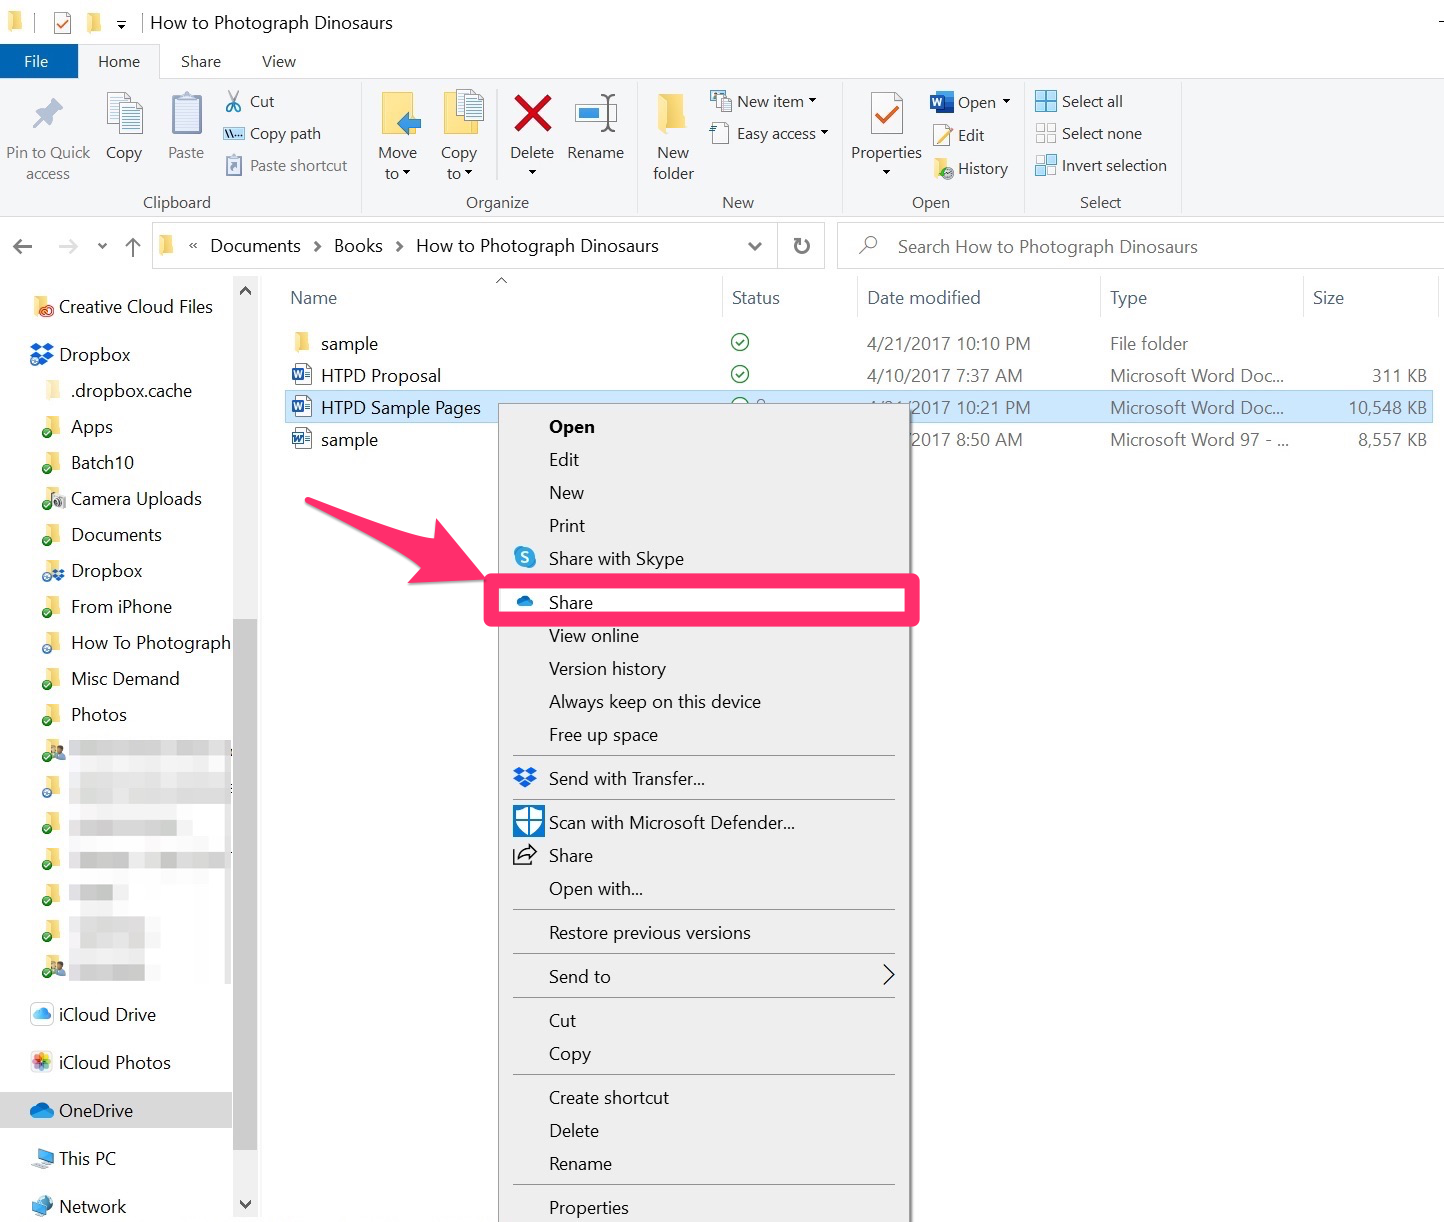This screenshot has height=1222, width=1444.
Task: Click the History icon in Open group
Action: tap(944, 169)
